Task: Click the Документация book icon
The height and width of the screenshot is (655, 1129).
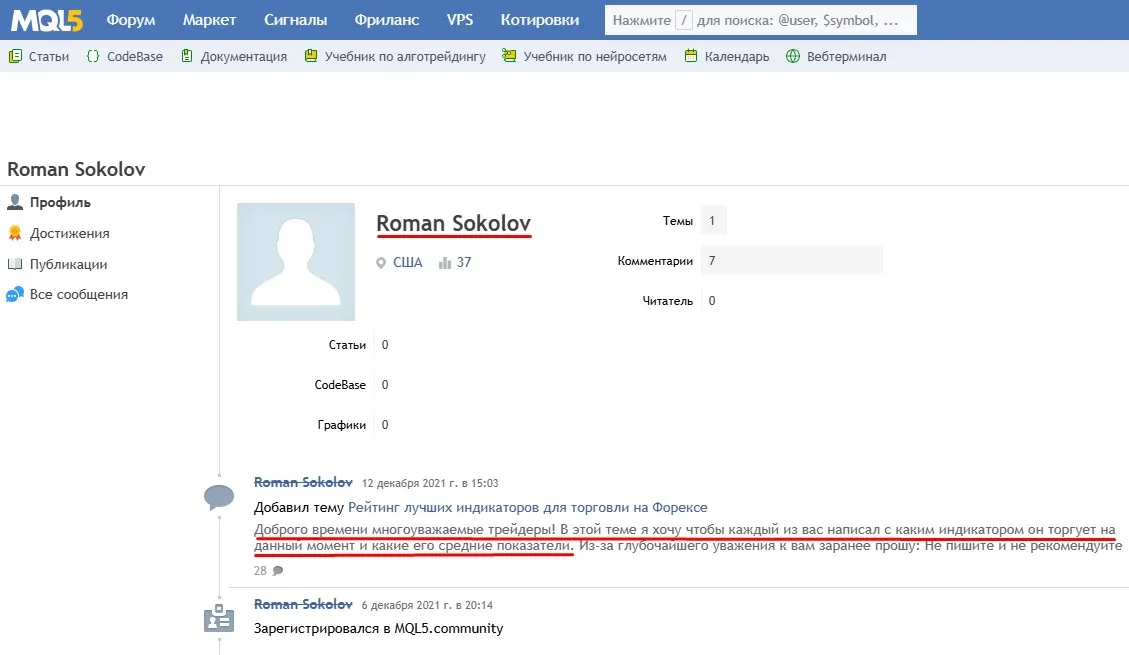Action: (x=187, y=56)
